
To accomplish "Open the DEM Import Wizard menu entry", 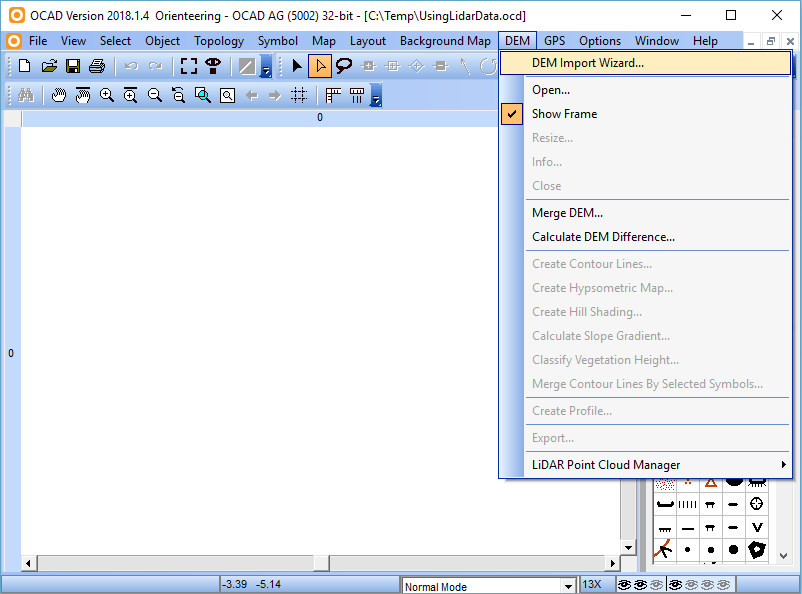I will pos(645,63).
